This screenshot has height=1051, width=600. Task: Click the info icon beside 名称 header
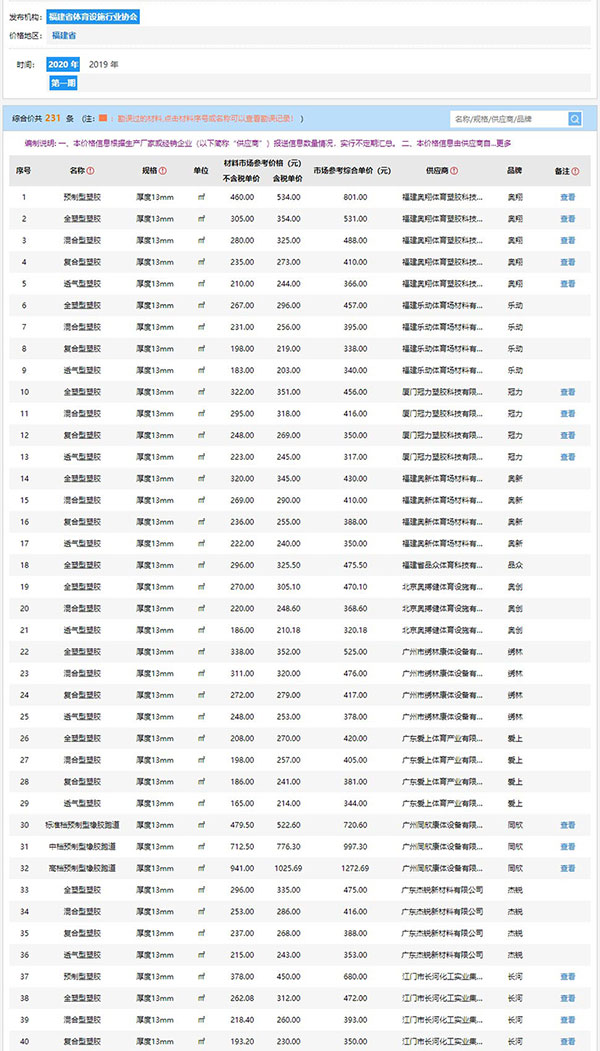click(x=91, y=171)
